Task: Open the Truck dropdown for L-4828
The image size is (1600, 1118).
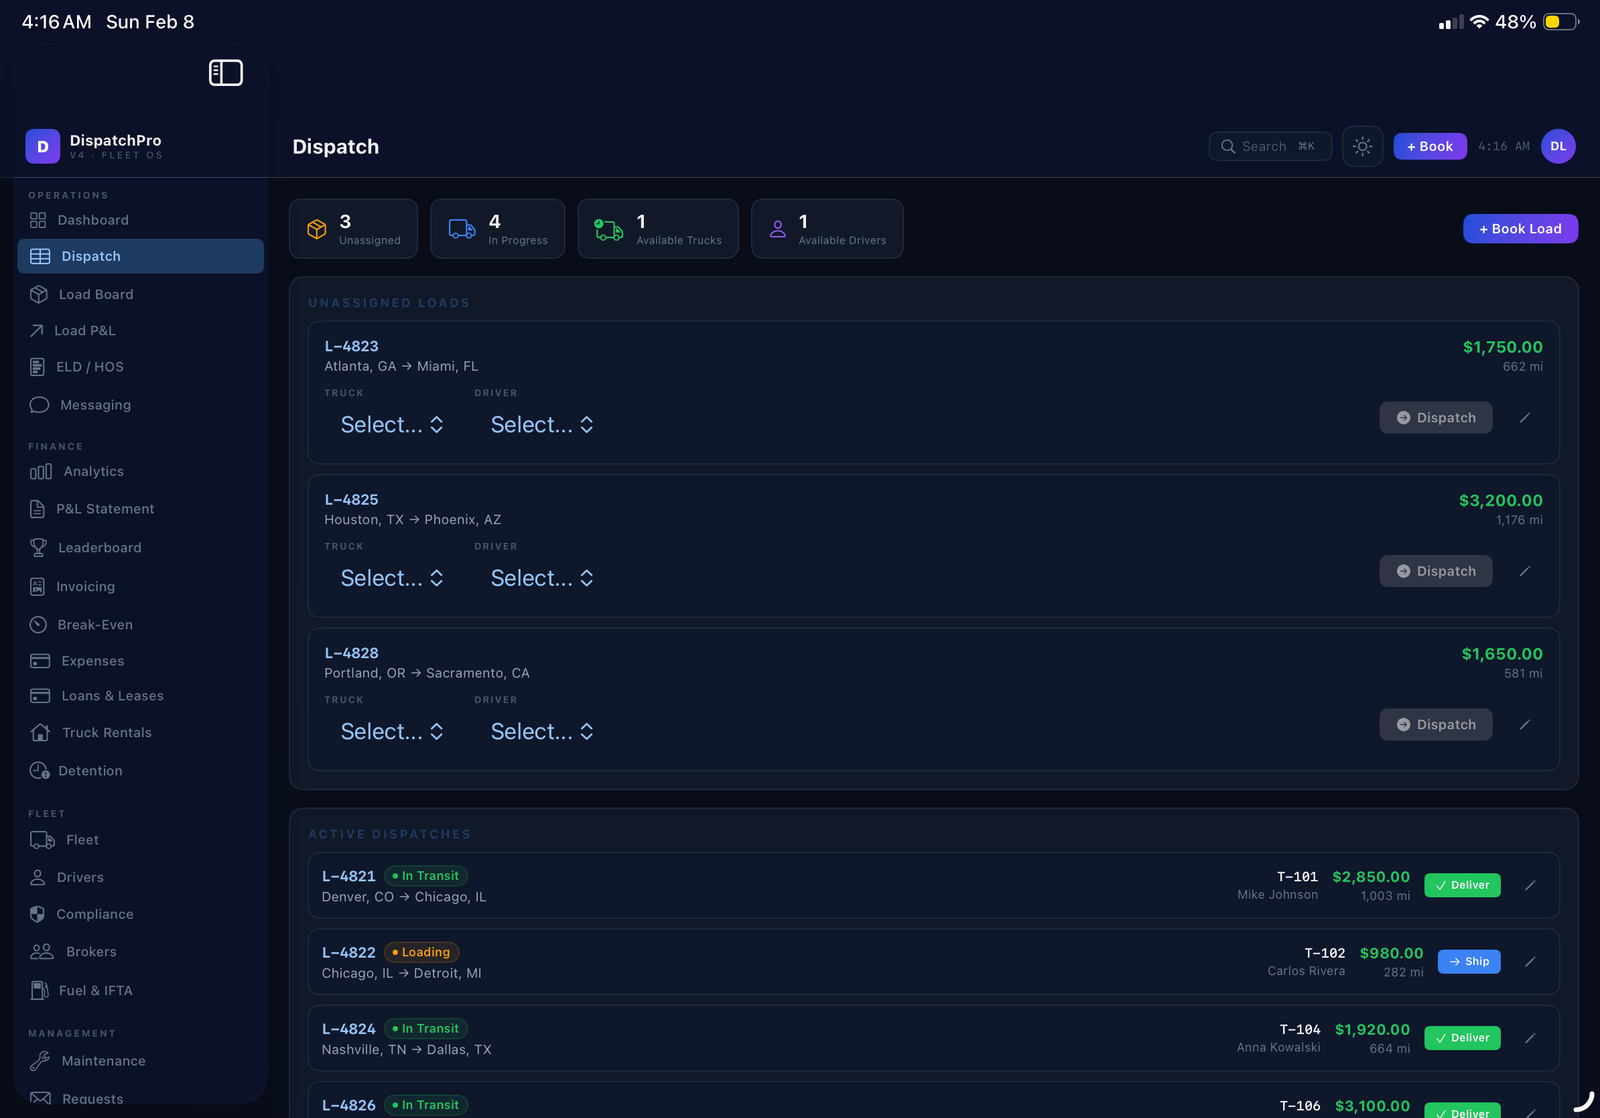Action: click(x=391, y=732)
